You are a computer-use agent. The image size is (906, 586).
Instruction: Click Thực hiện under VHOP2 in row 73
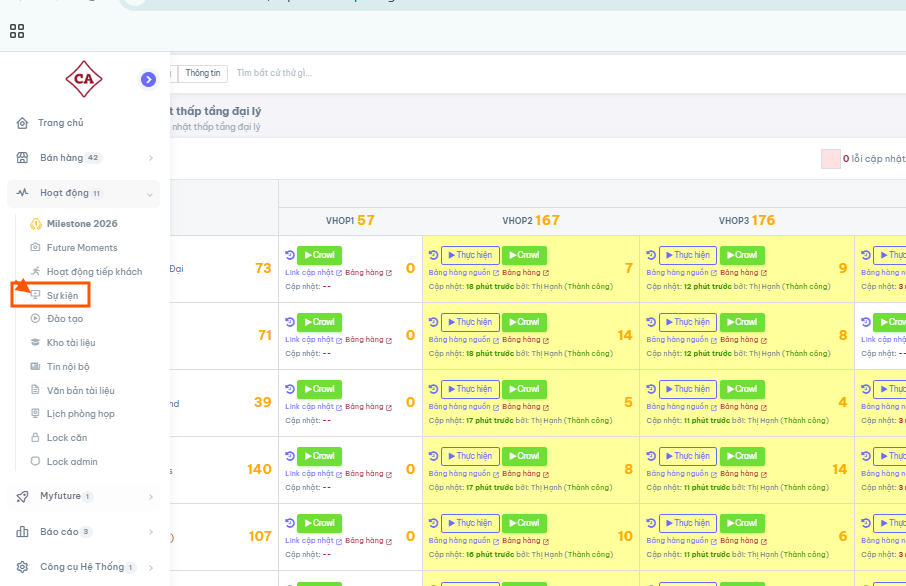(x=470, y=255)
